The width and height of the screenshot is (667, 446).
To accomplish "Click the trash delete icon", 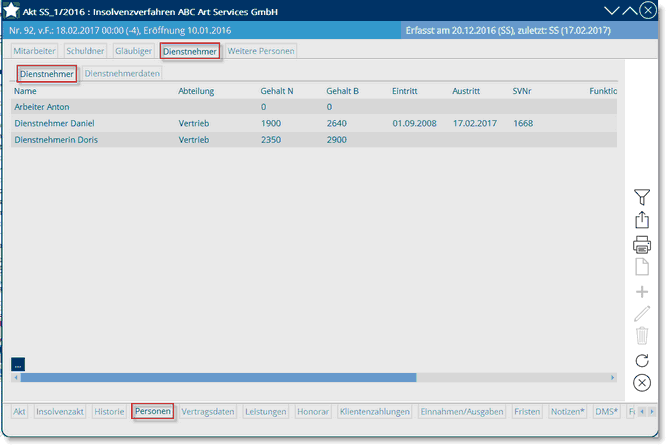I will (x=642, y=336).
